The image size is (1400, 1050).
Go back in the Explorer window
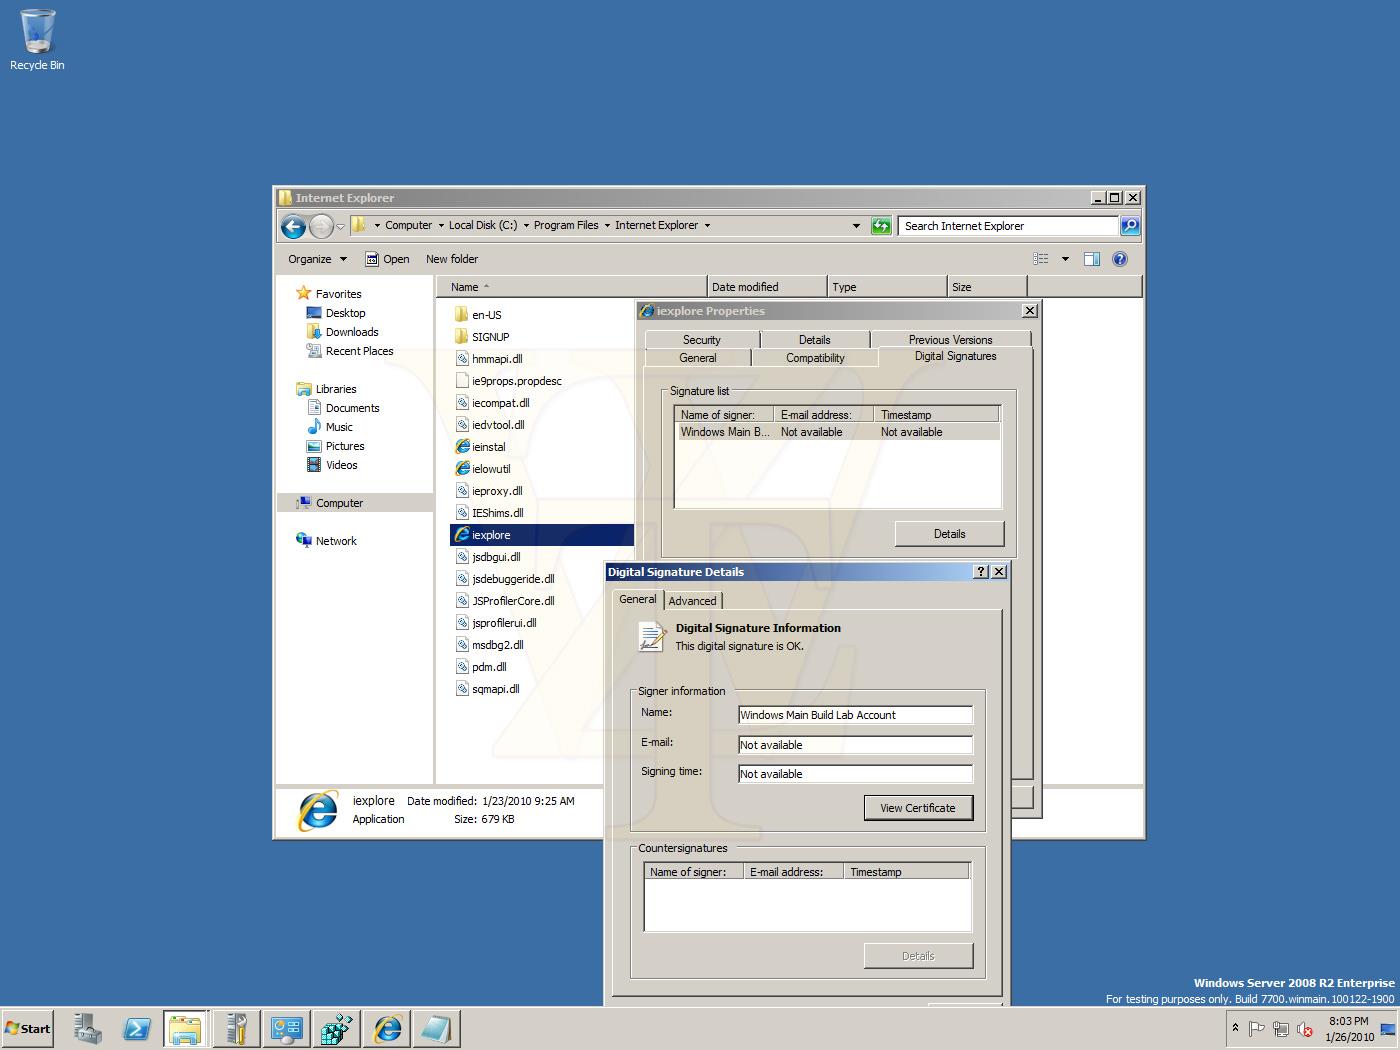(x=293, y=226)
